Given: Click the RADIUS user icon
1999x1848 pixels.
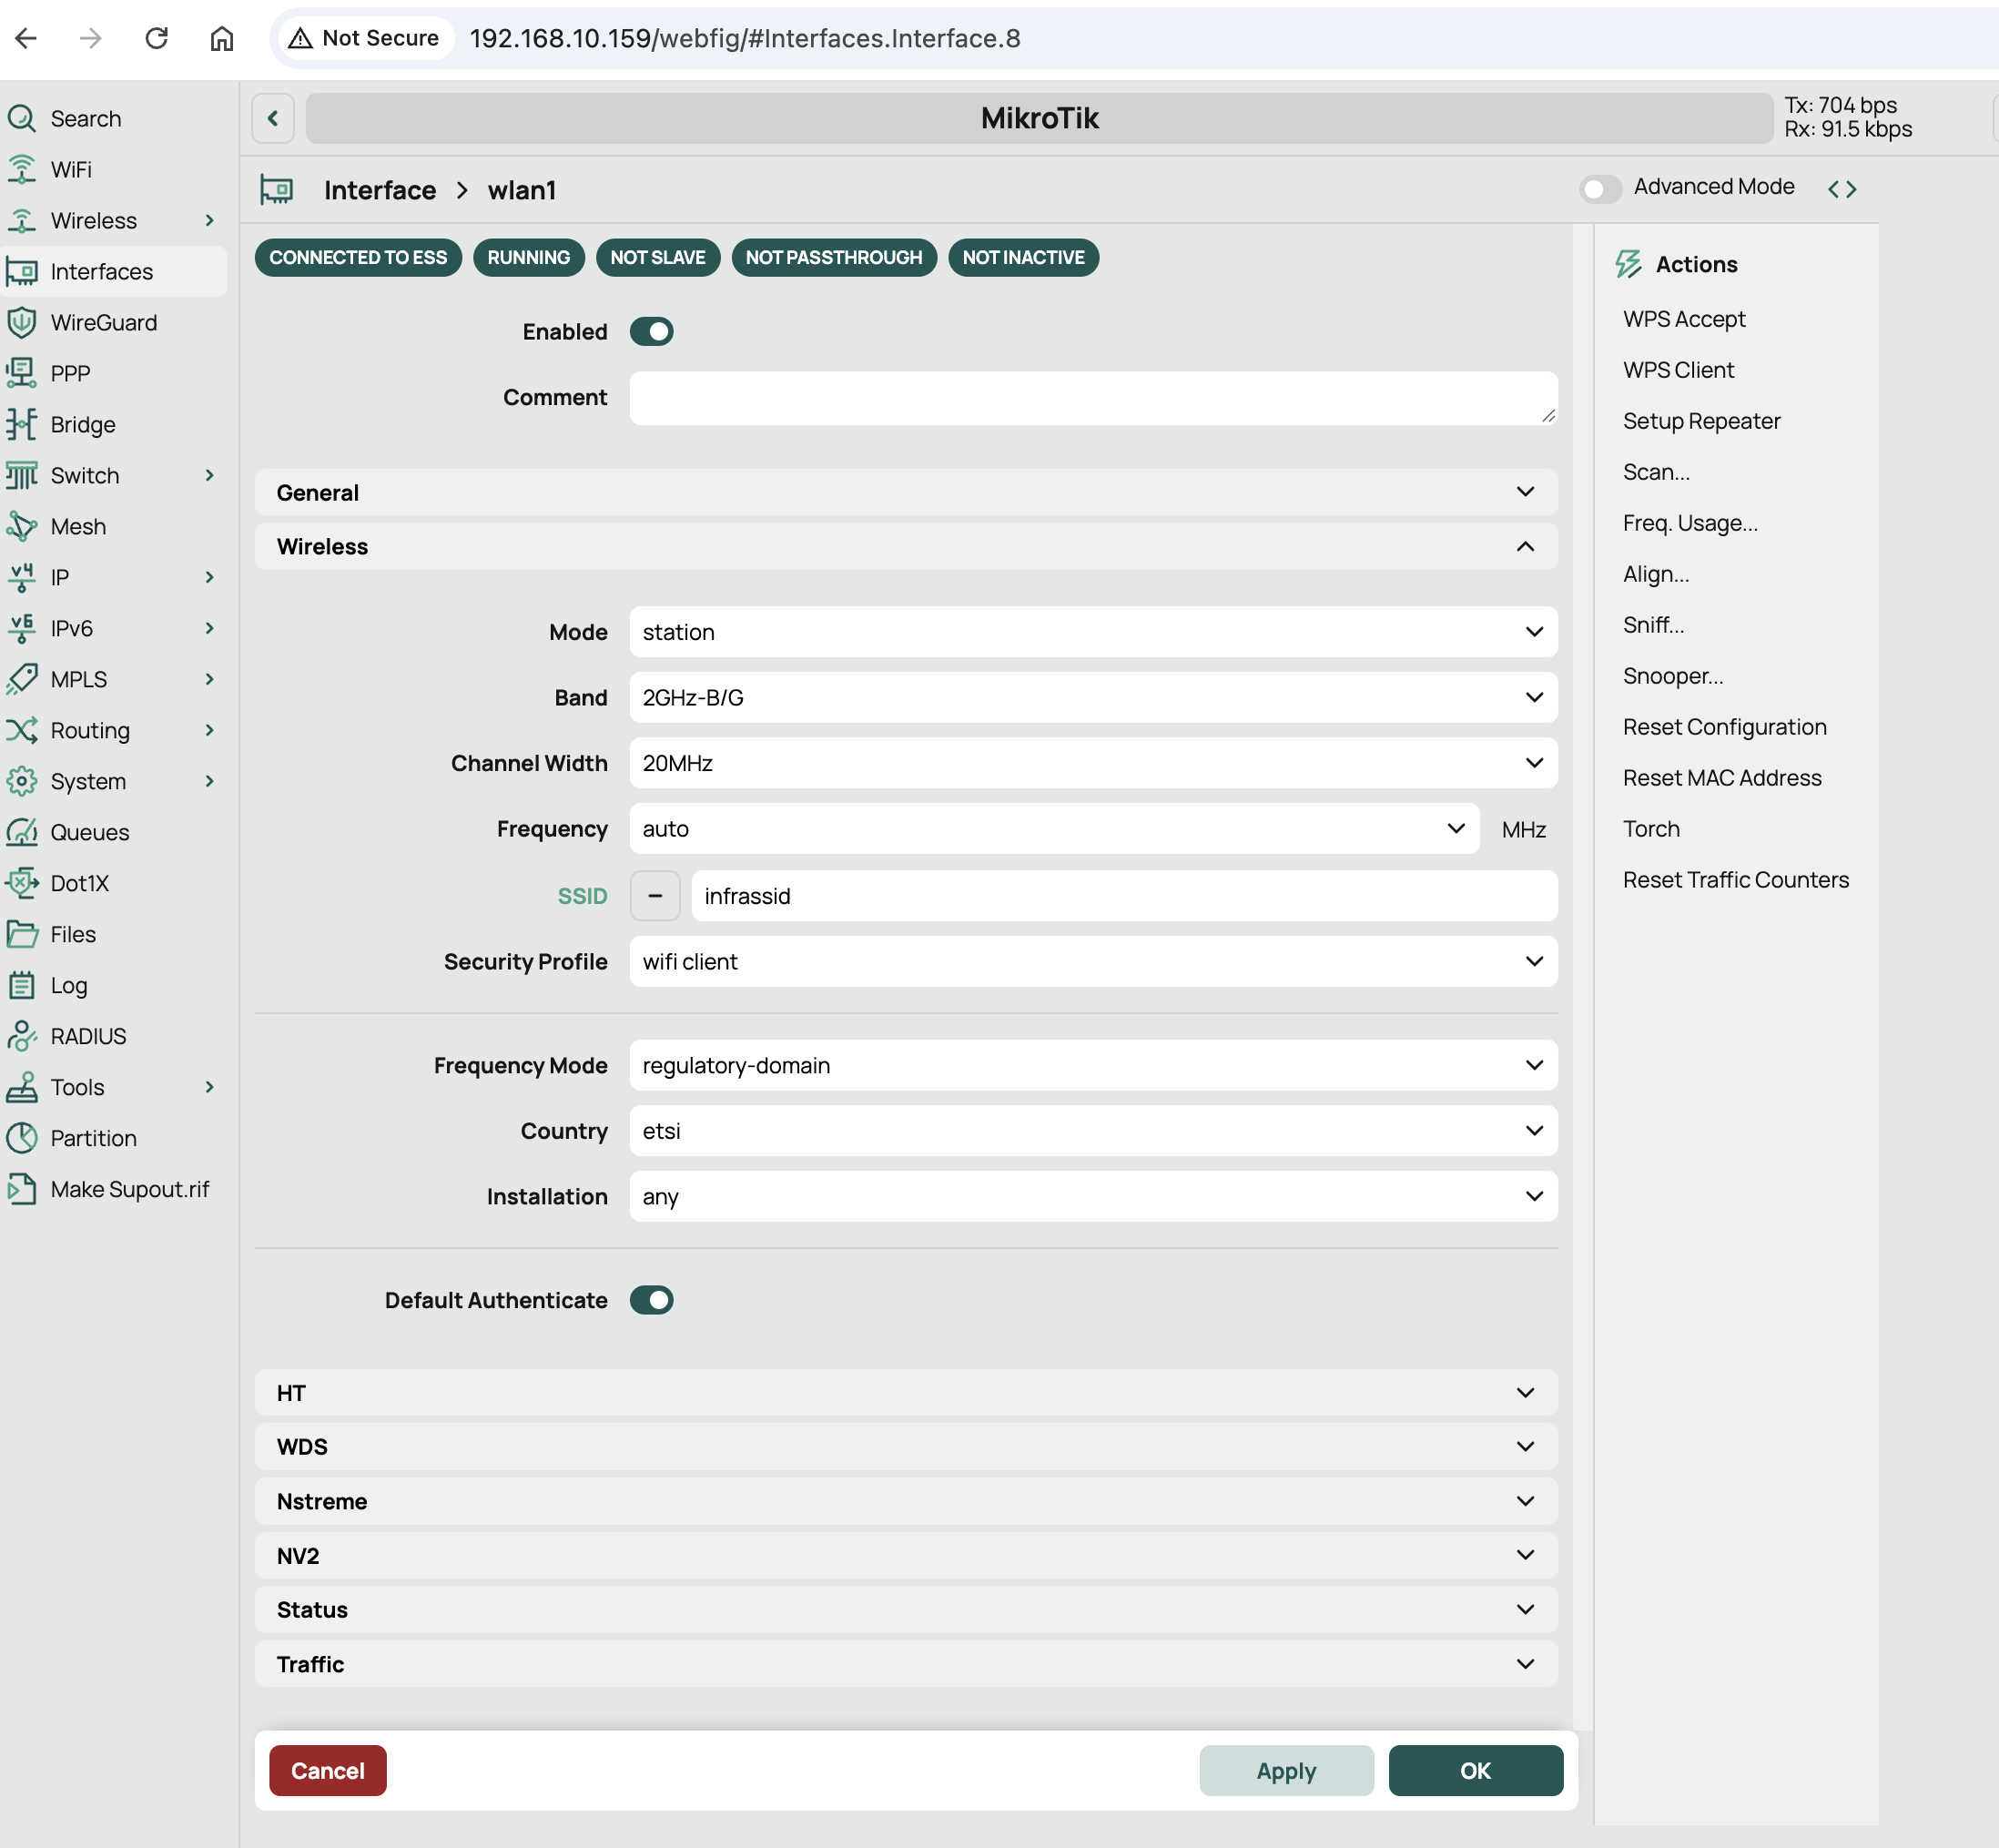Looking at the screenshot, I should tap(21, 1036).
